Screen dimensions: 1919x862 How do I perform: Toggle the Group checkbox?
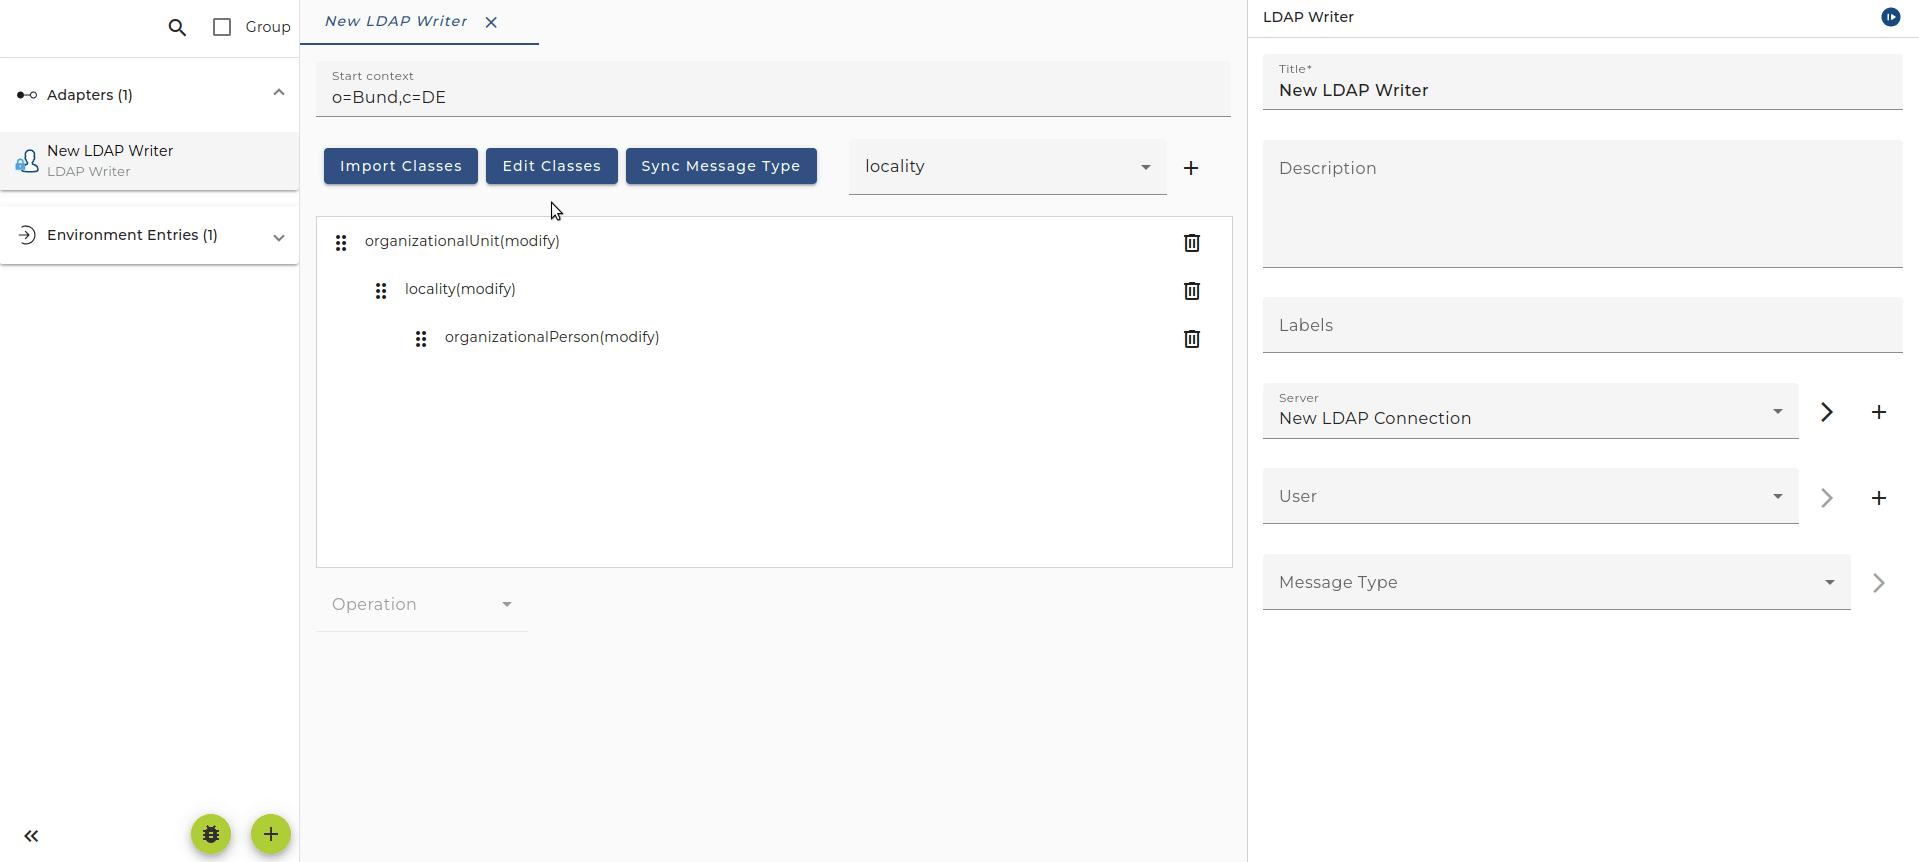pos(222,27)
